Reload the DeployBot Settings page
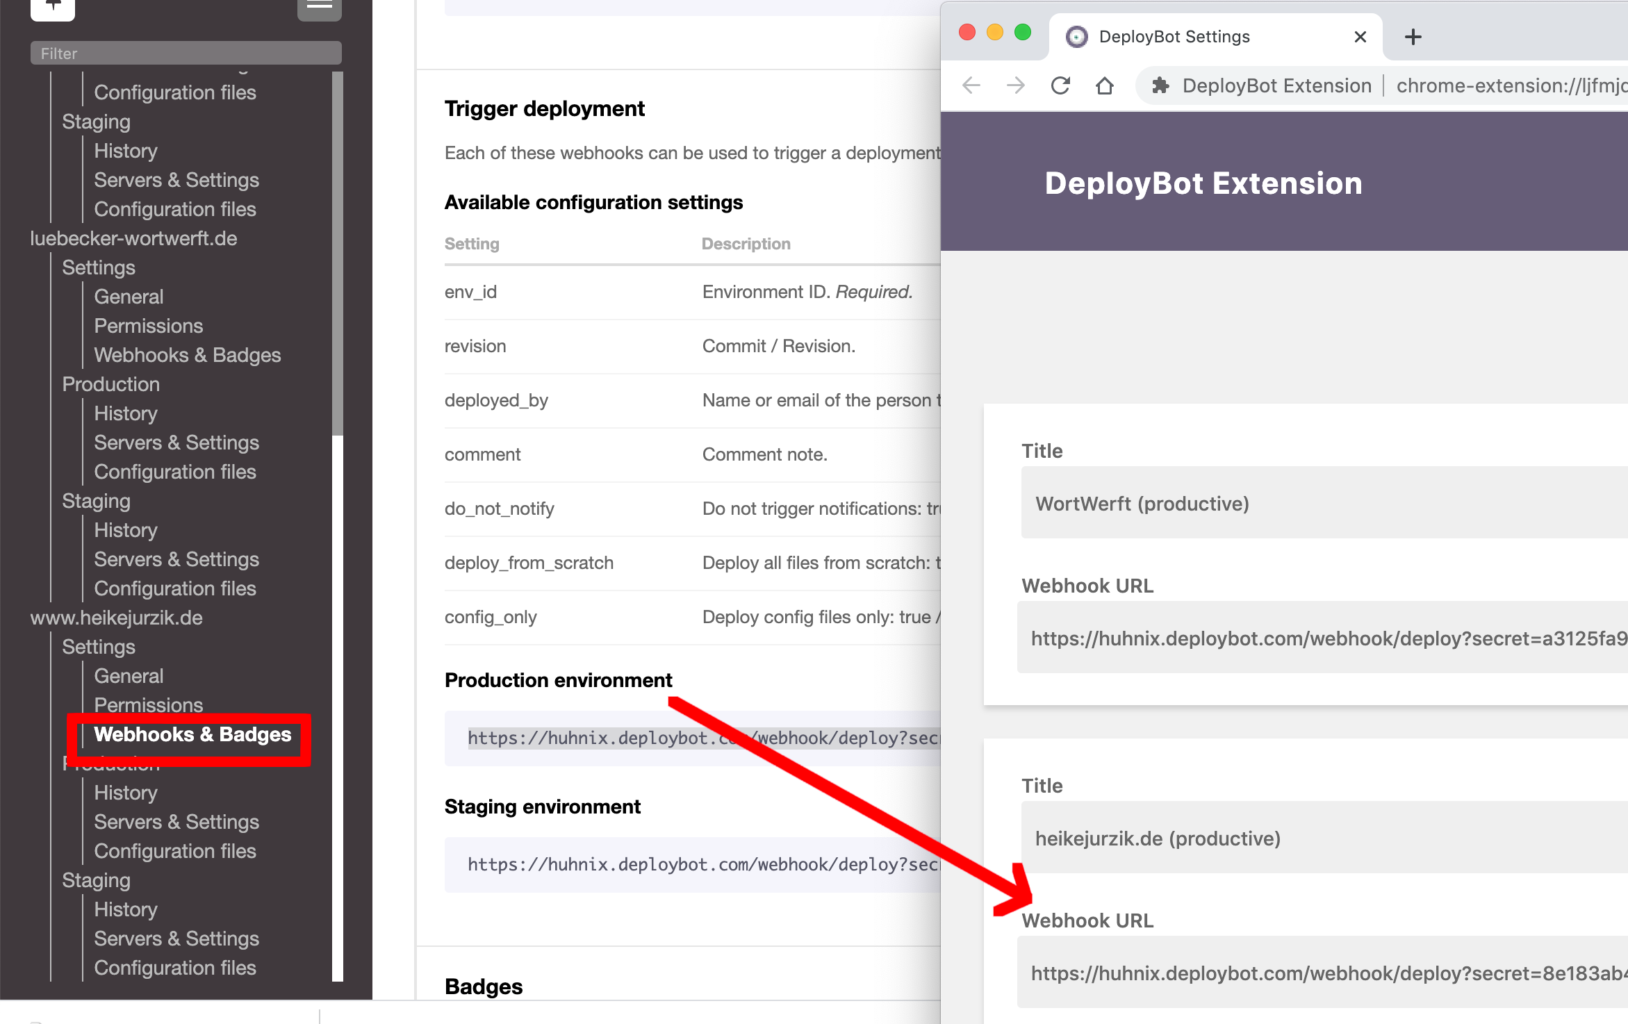Screen dimensions: 1628x1024 tap(1060, 86)
